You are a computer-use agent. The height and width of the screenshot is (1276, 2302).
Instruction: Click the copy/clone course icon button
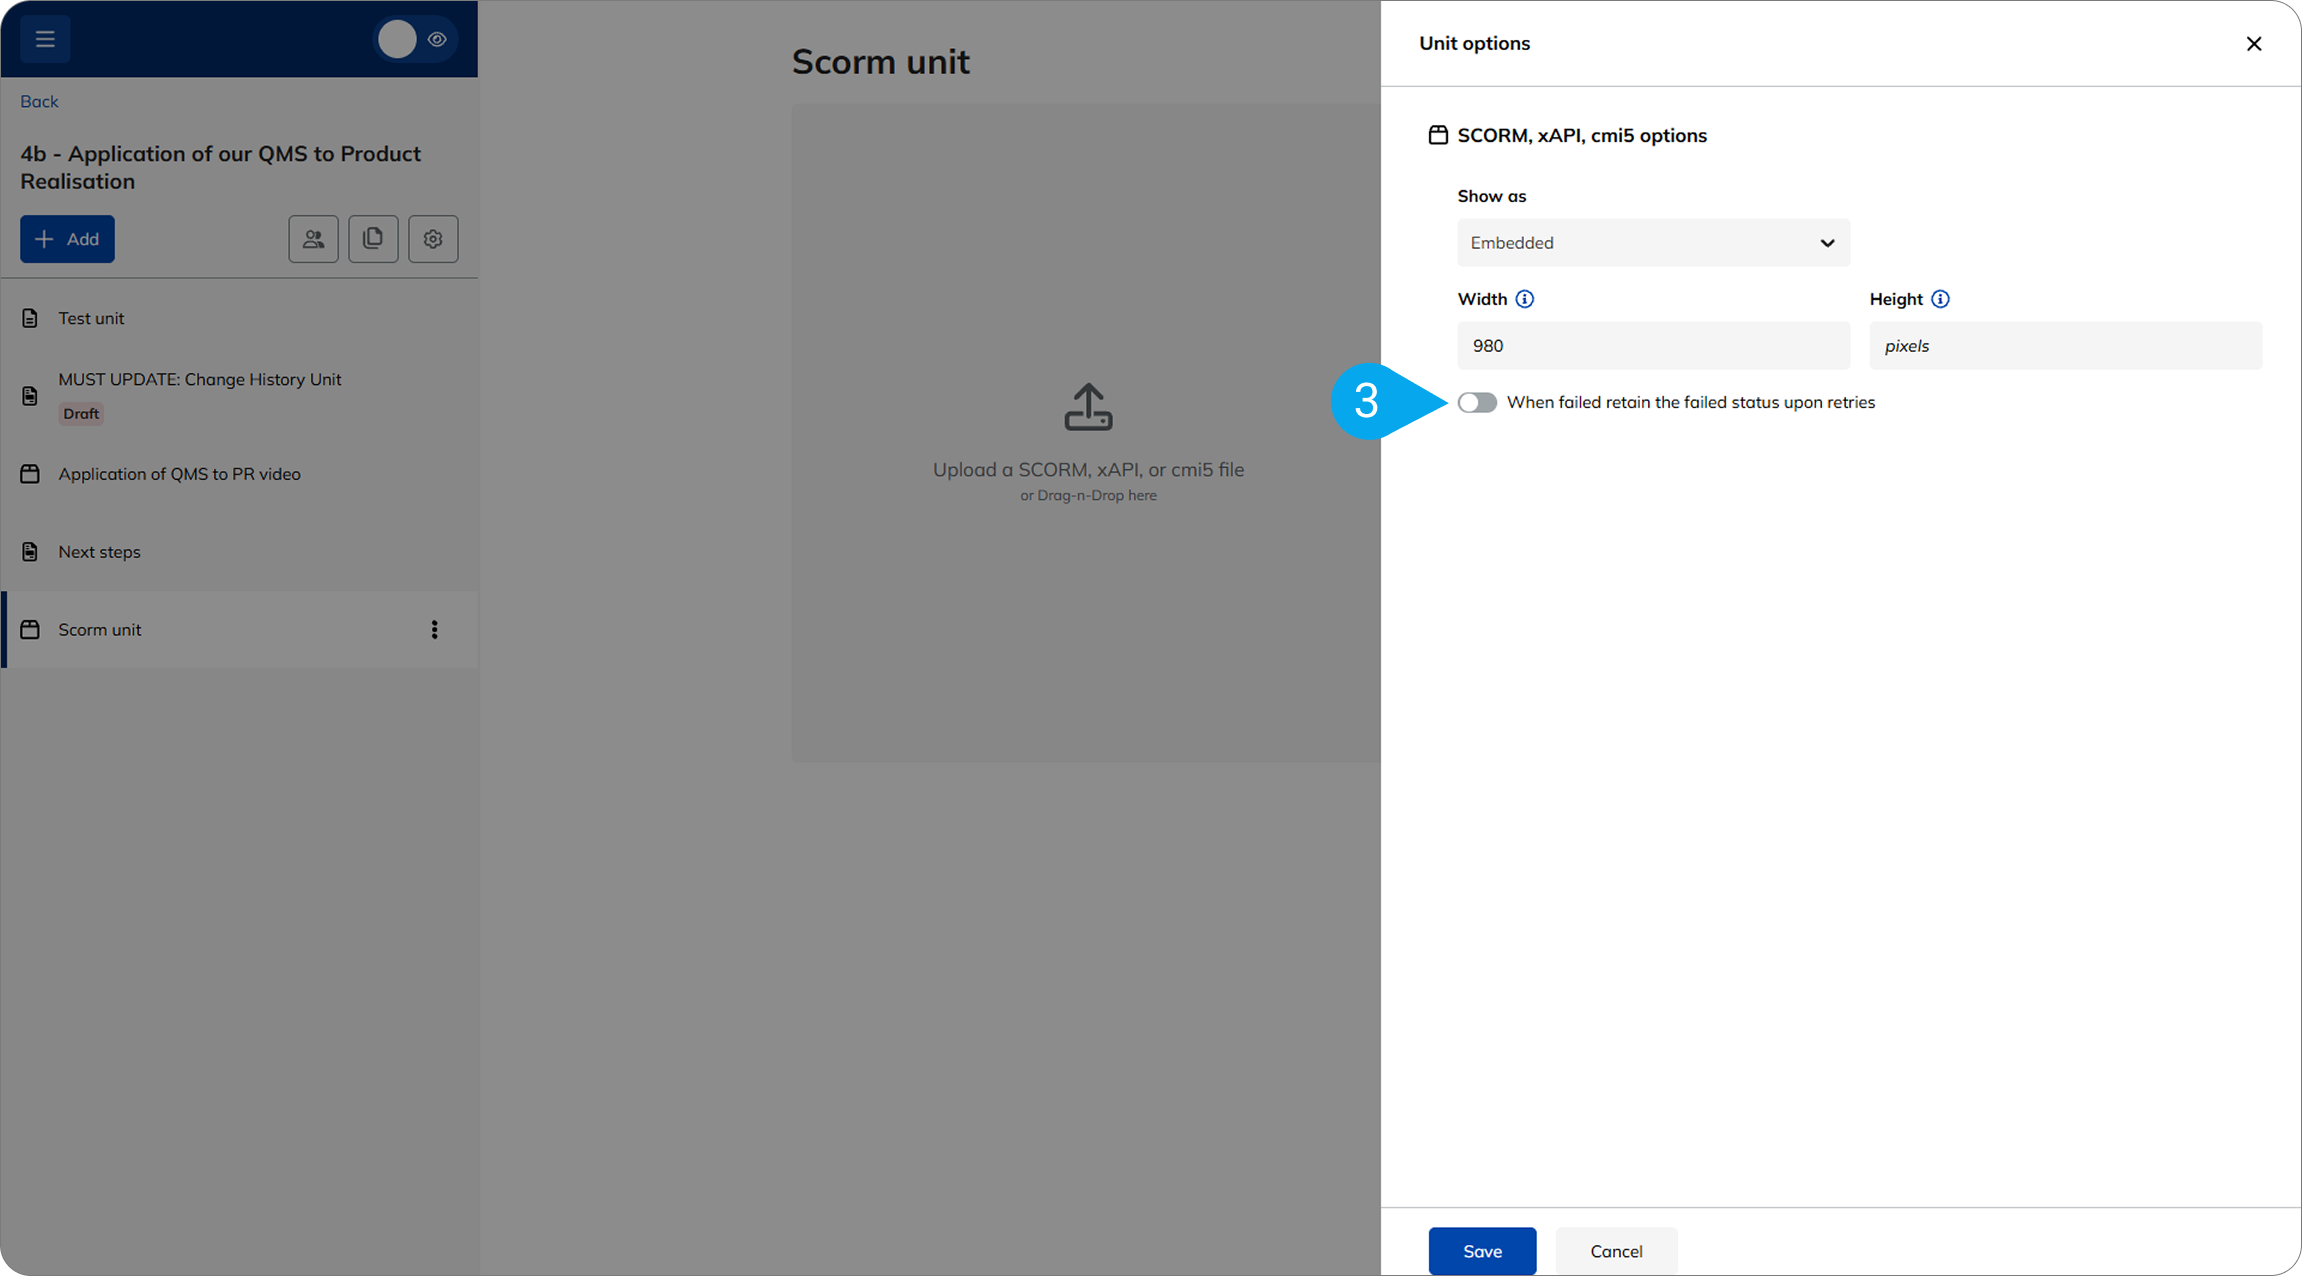click(373, 239)
